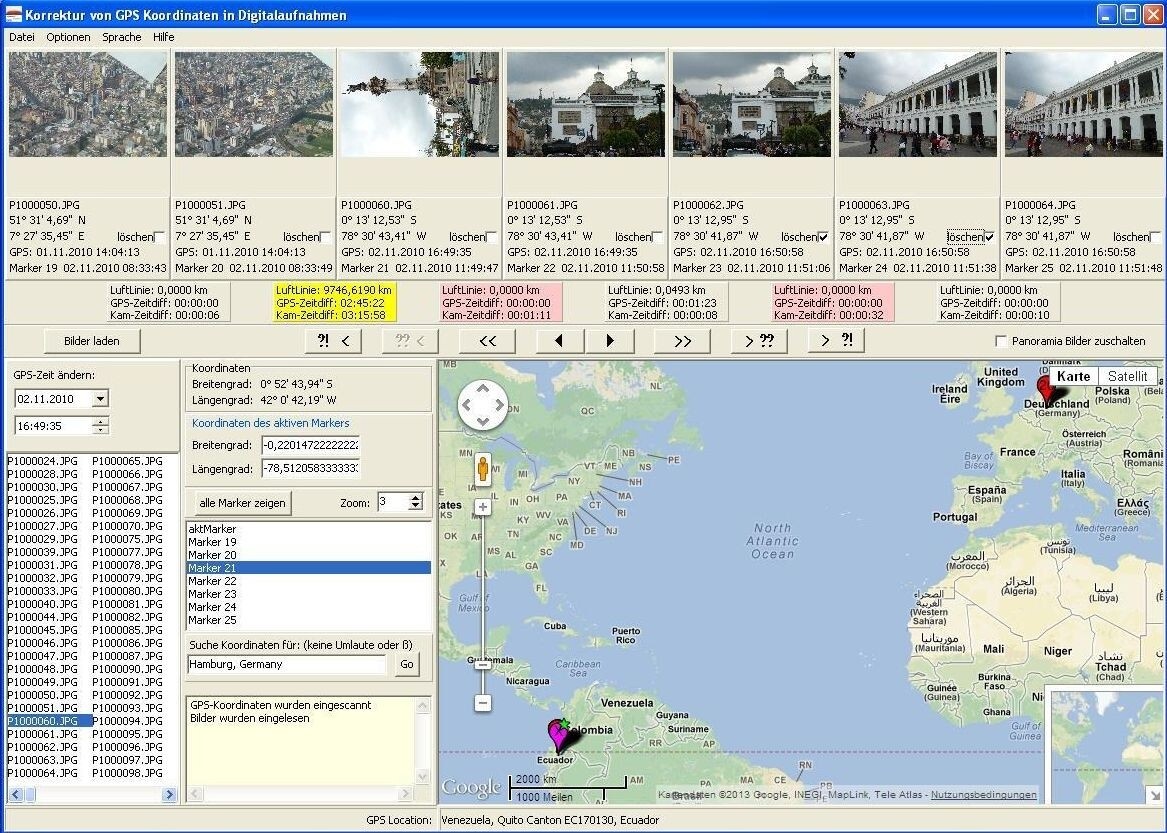Click the double right arrow forward button

tap(682, 341)
